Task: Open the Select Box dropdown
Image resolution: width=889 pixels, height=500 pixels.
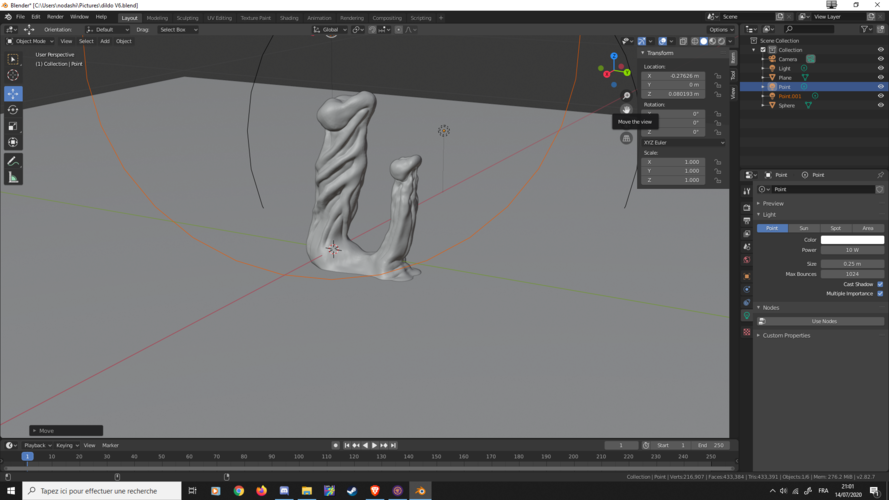Action: tap(178, 29)
